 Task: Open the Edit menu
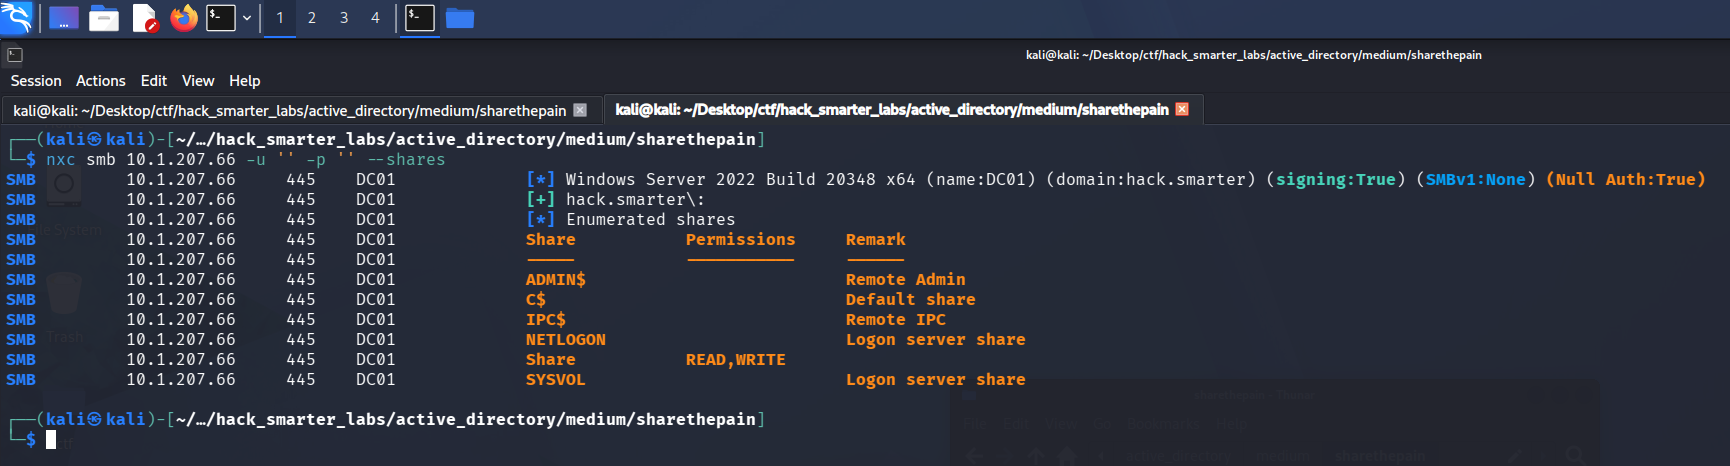pos(154,81)
